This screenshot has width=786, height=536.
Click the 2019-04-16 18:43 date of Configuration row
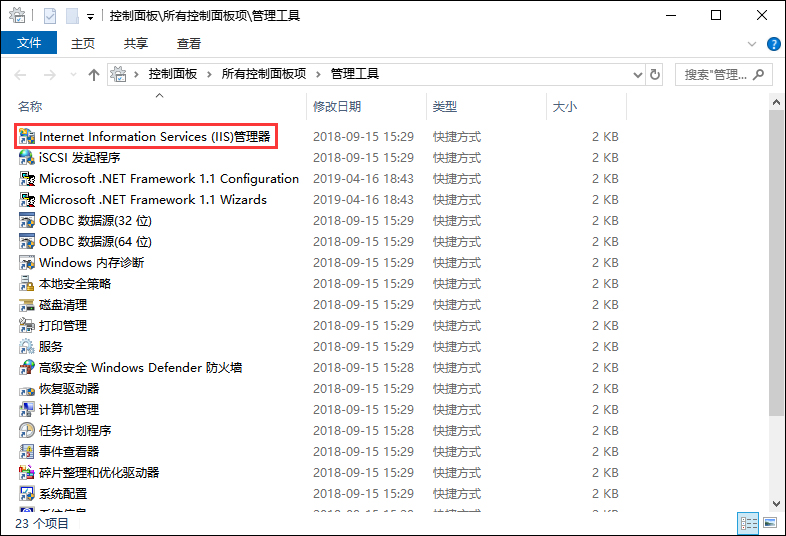tap(363, 178)
